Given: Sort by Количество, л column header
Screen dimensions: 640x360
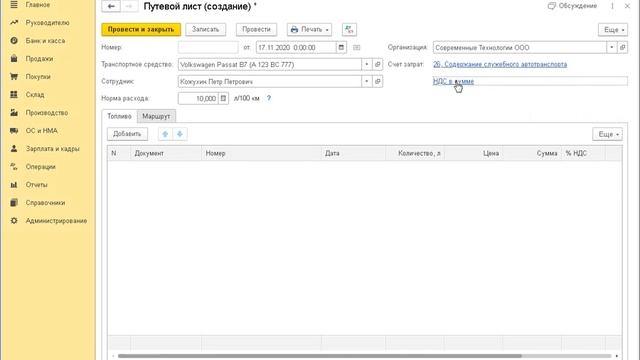Looking at the screenshot, I should pos(415,153).
